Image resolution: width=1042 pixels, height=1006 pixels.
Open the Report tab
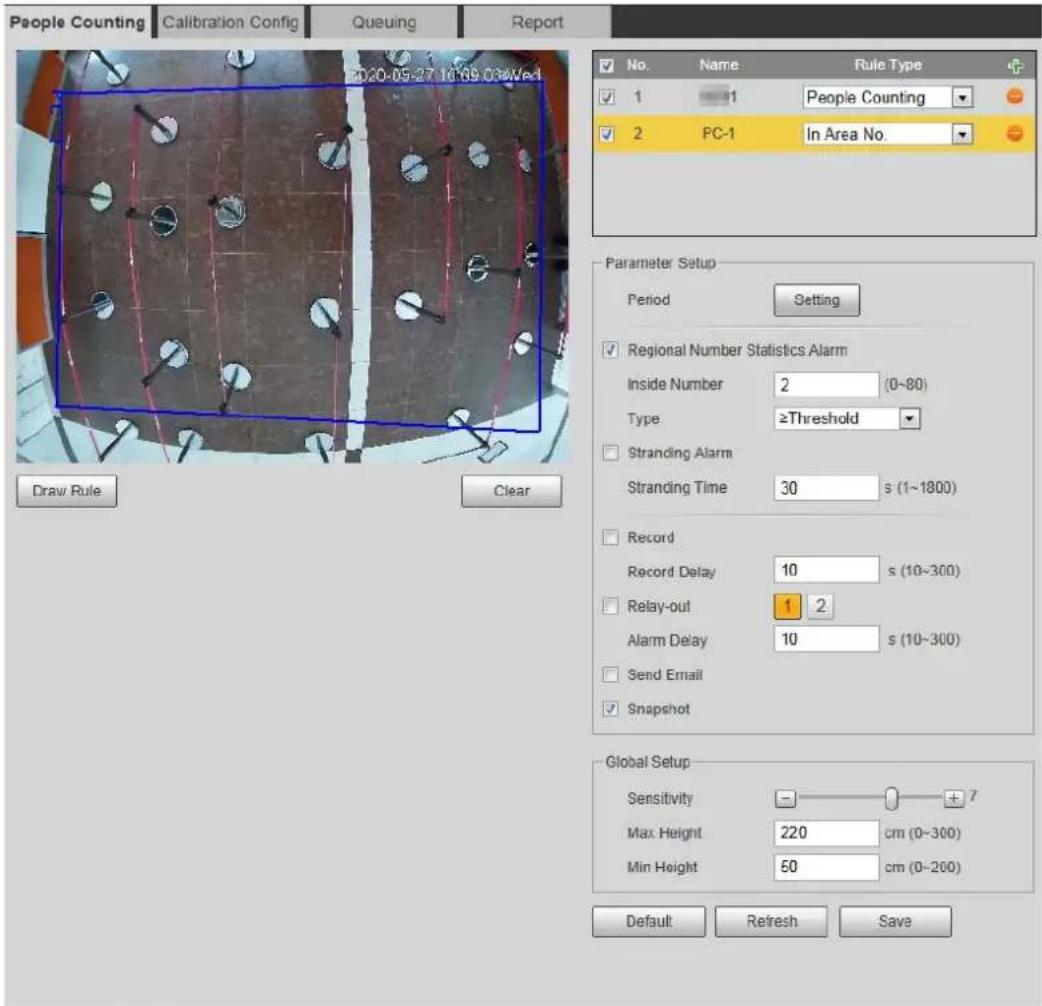point(537,22)
